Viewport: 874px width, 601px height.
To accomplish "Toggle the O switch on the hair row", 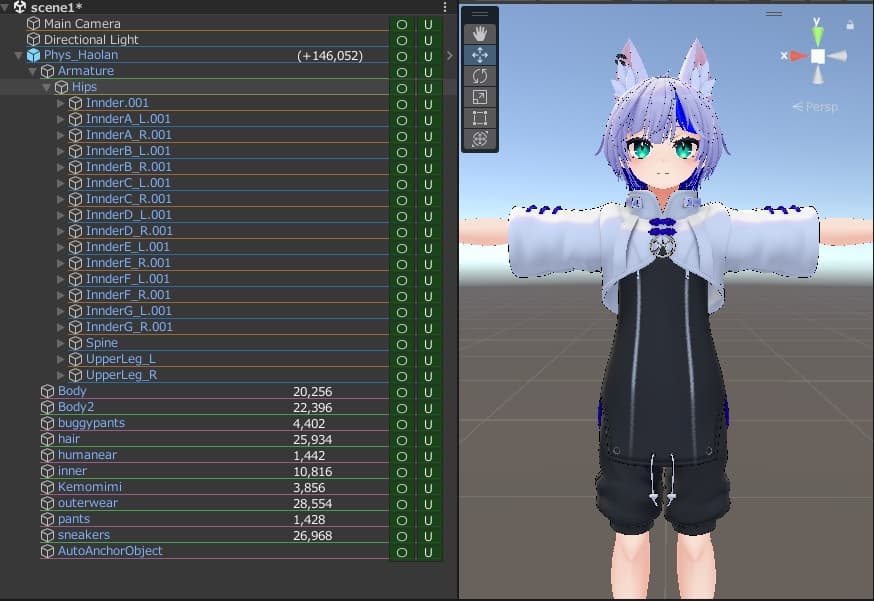I will click(400, 439).
